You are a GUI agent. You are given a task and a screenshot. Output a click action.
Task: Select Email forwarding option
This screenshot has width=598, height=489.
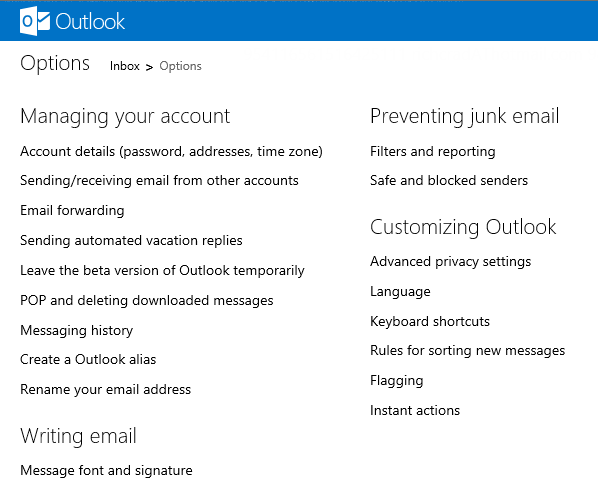tap(72, 211)
